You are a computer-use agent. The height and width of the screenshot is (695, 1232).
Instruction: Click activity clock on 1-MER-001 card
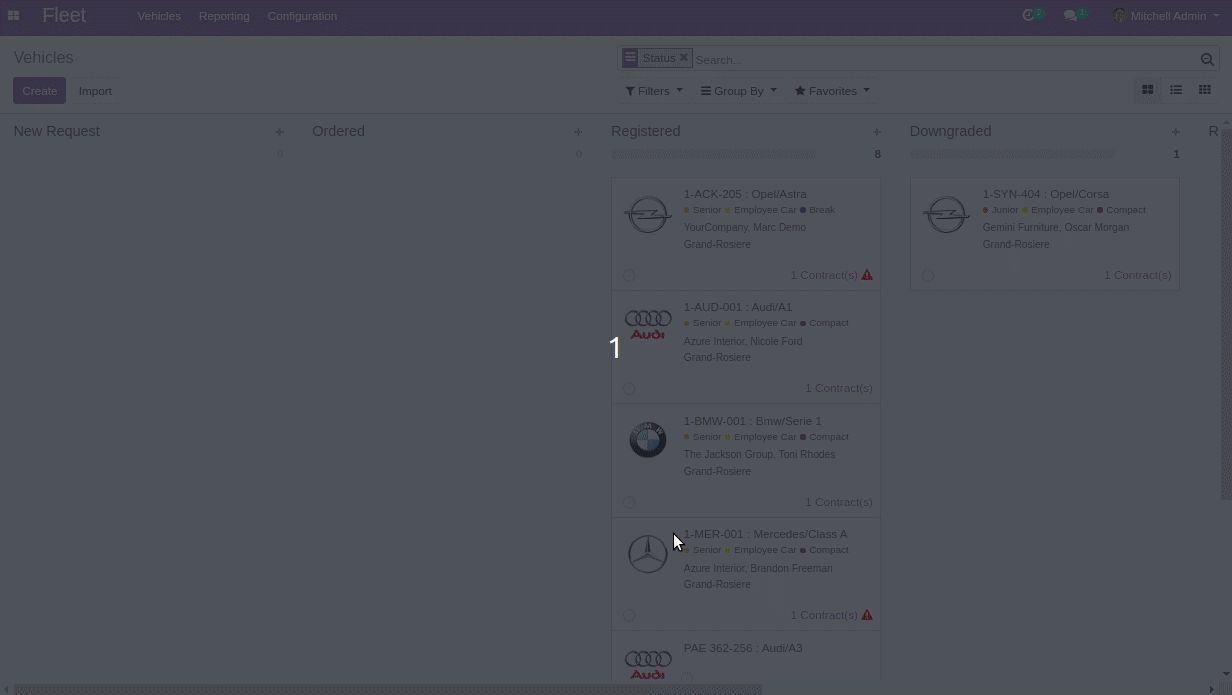[629, 616]
